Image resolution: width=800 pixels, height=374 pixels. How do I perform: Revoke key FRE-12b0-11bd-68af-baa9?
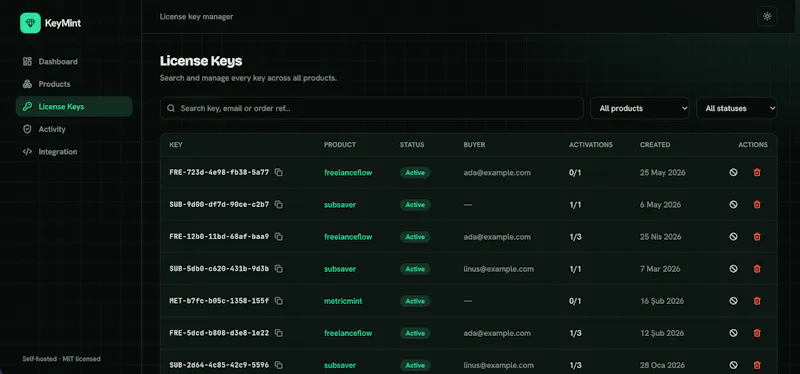click(733, 237)
